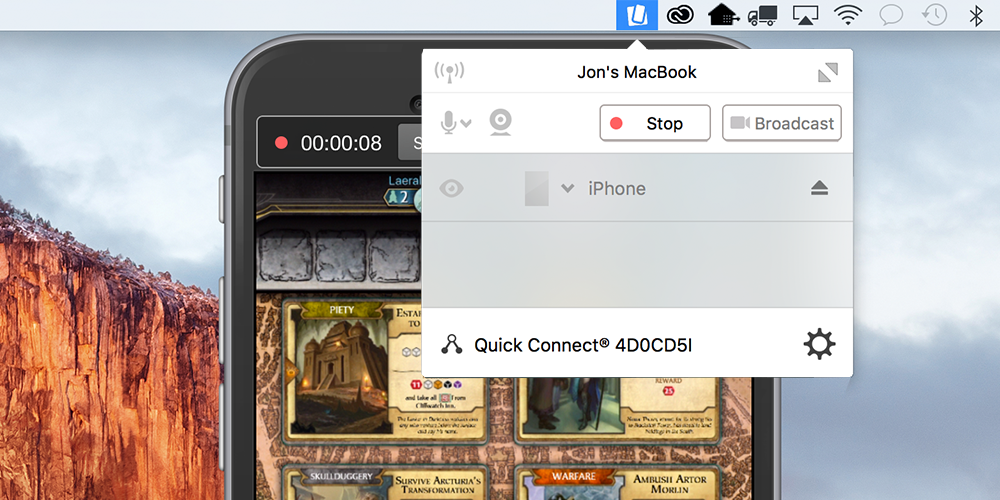Click the 00:00:08 recording timer
1000x500 pixels.
(x=341, y=143)
